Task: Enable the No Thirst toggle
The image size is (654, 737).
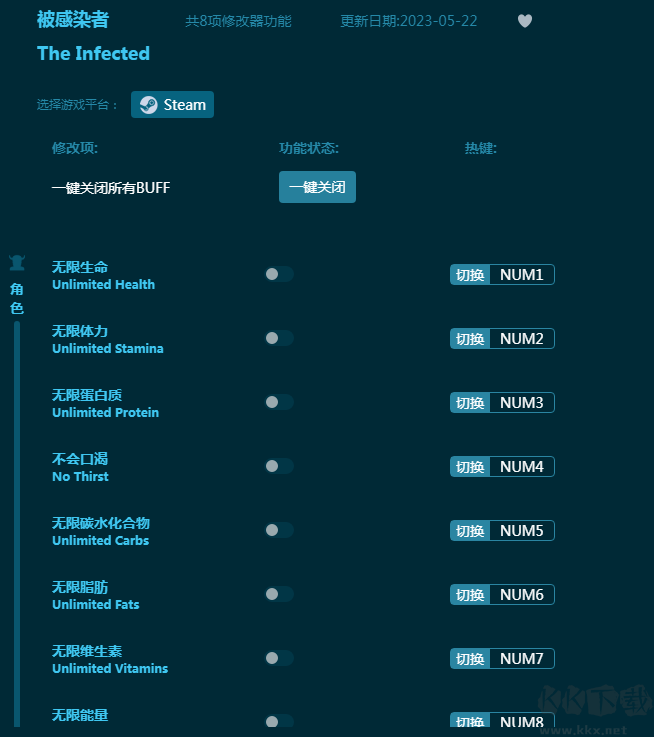Action: click(279, 466)
